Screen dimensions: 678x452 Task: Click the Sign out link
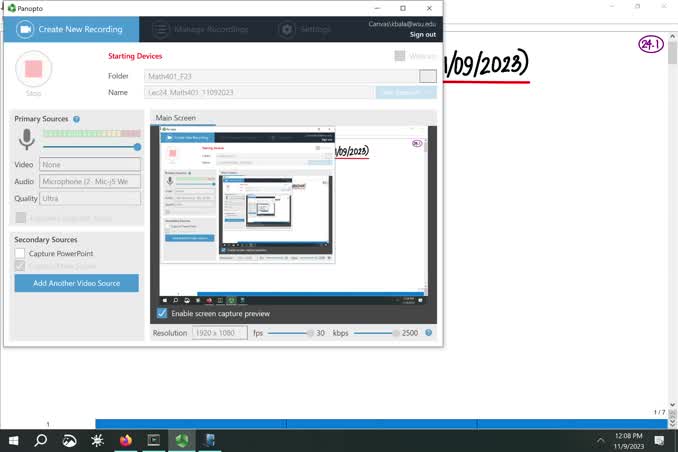coord(422,34)
